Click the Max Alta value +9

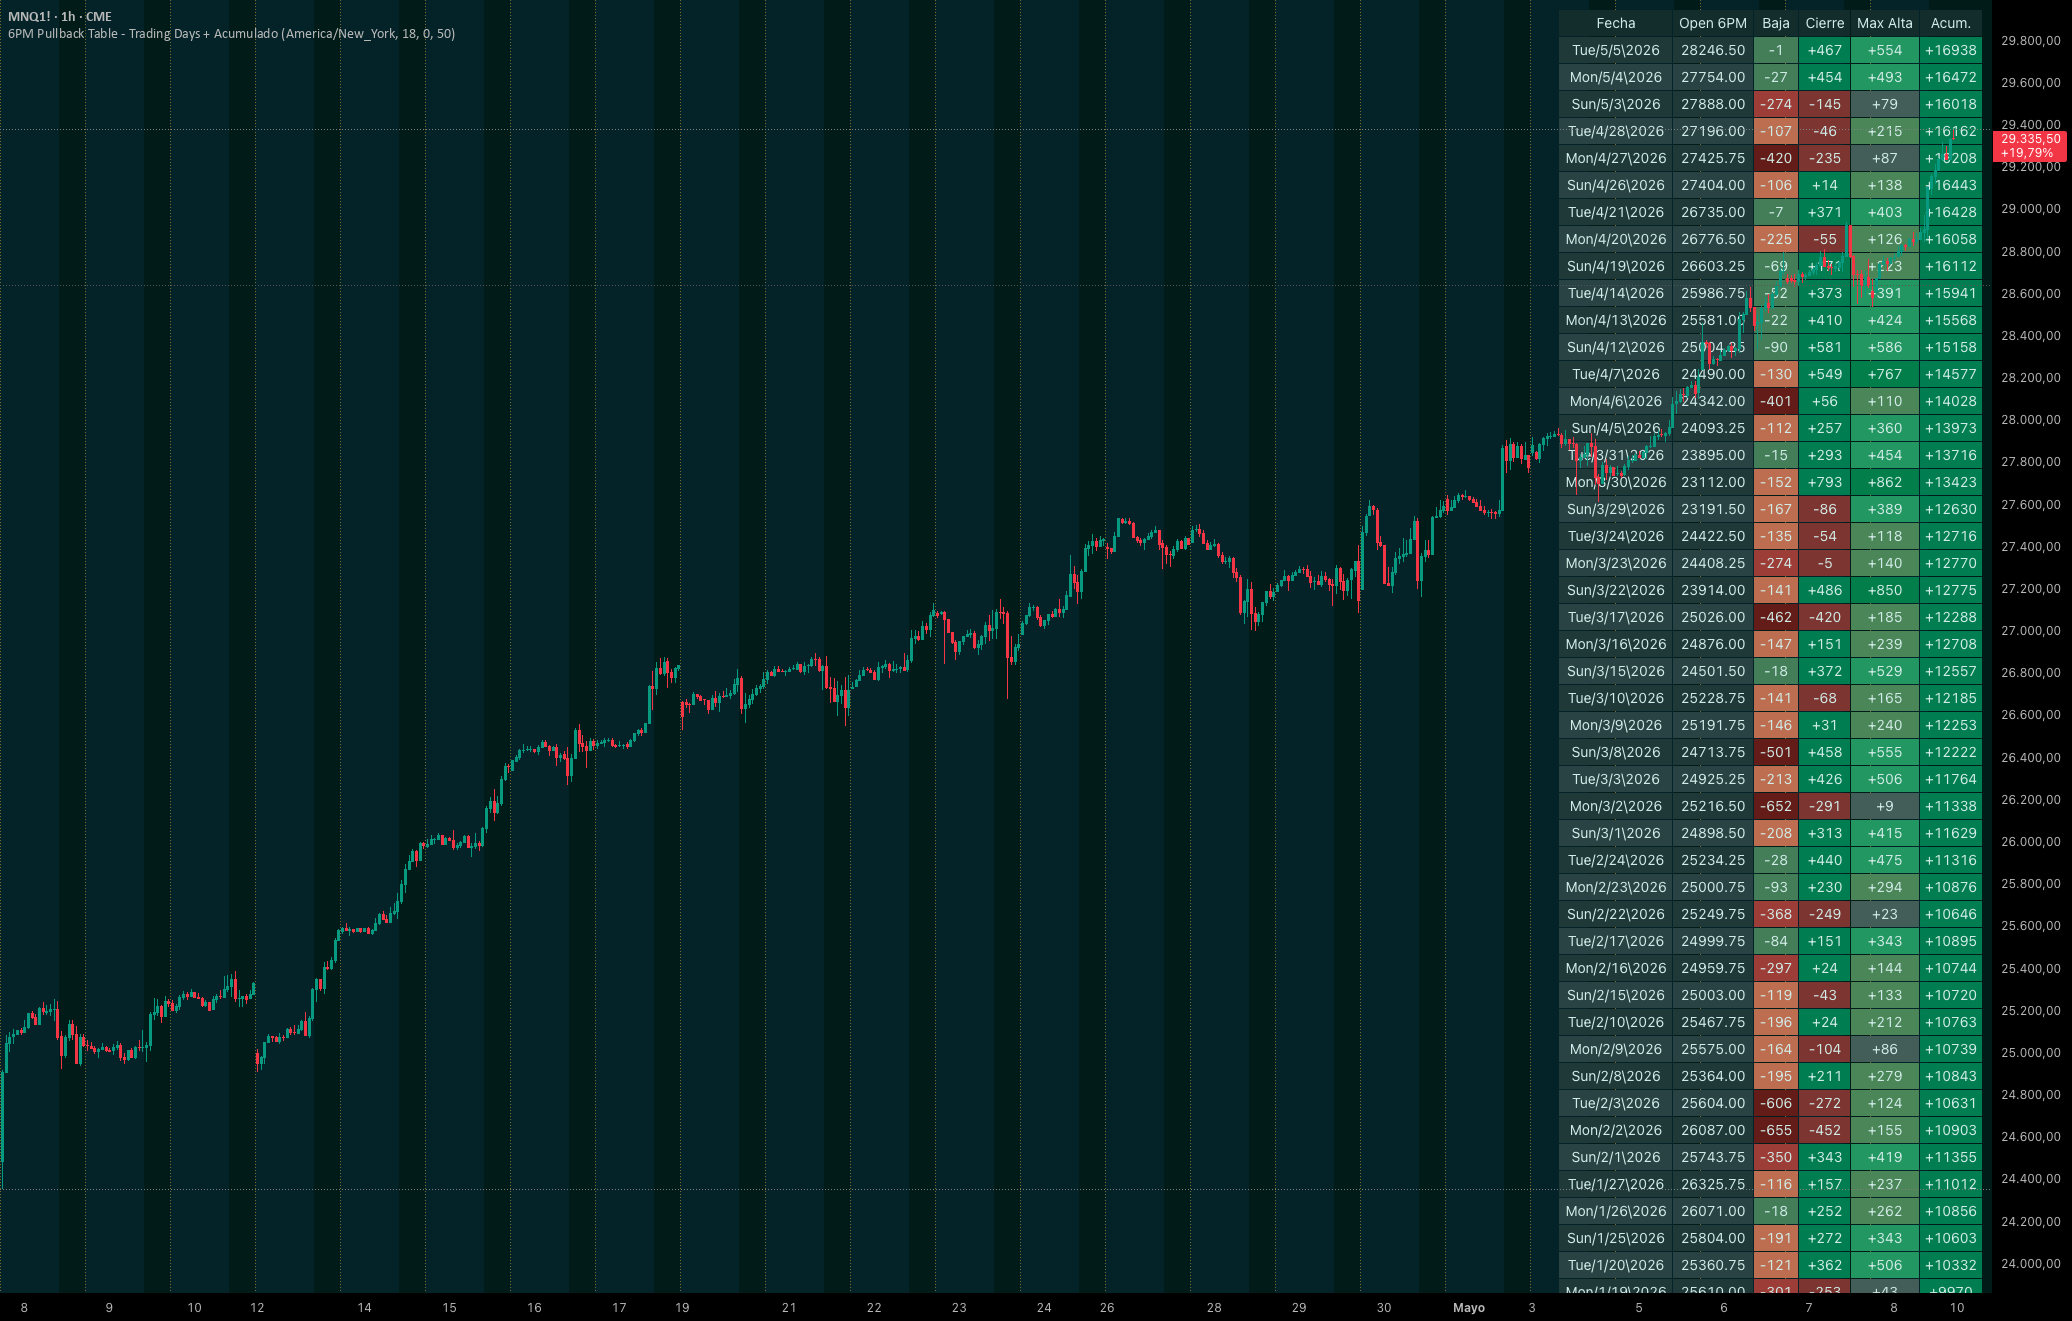click(1885, 806)
